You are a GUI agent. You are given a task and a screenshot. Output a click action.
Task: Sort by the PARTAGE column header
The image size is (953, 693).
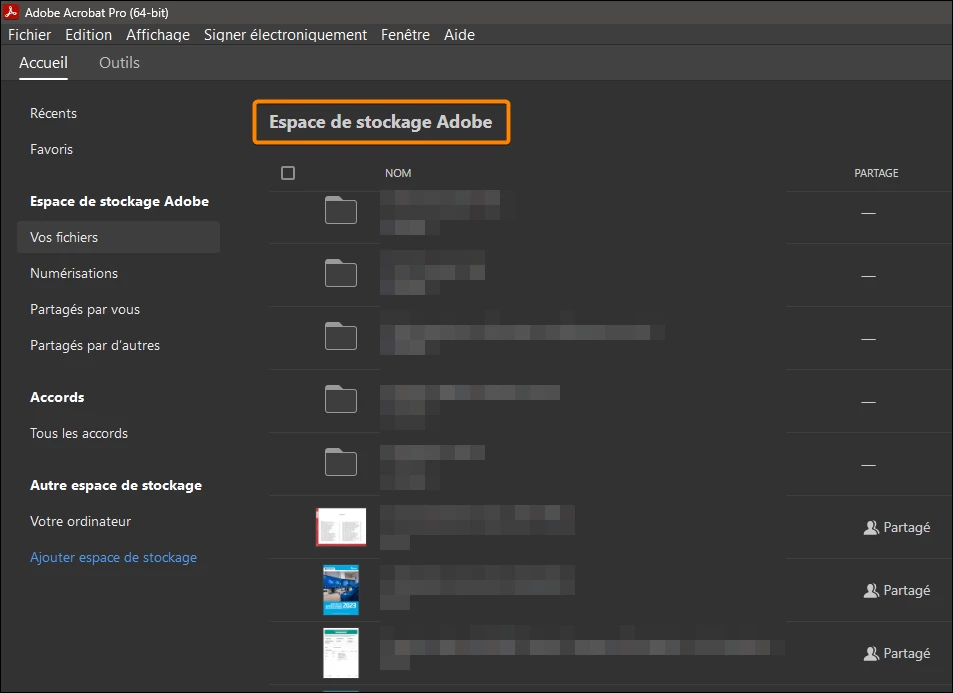pyautogui.click(x=876, y=173)
